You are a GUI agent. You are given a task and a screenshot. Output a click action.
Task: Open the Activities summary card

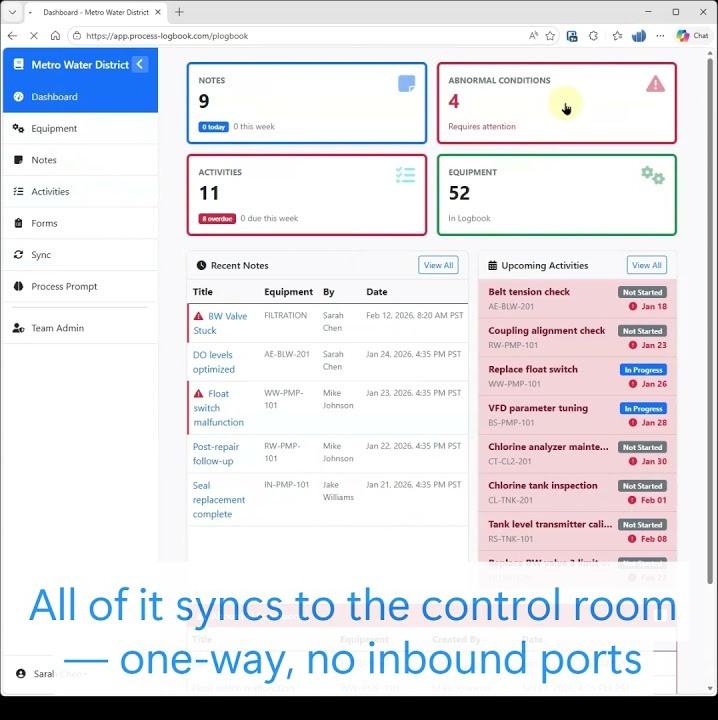click(307, 195)
